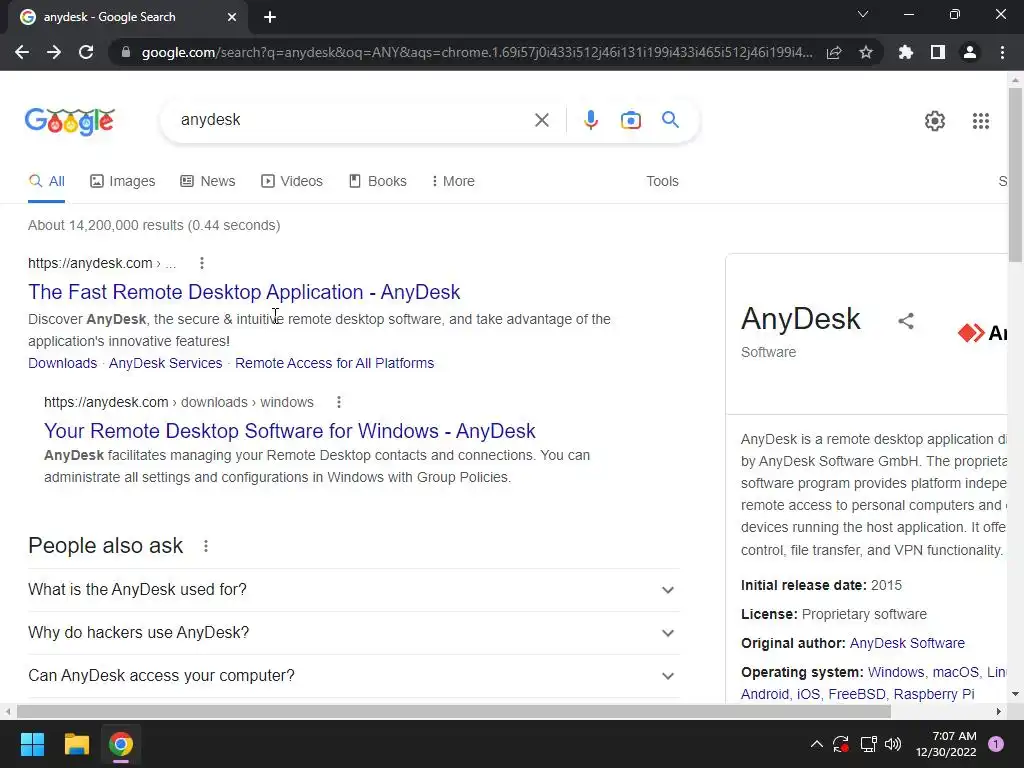This screenshot has height=768, width=1024.
Task: Search by image with camera icon
Action: (x=631, y=120)
